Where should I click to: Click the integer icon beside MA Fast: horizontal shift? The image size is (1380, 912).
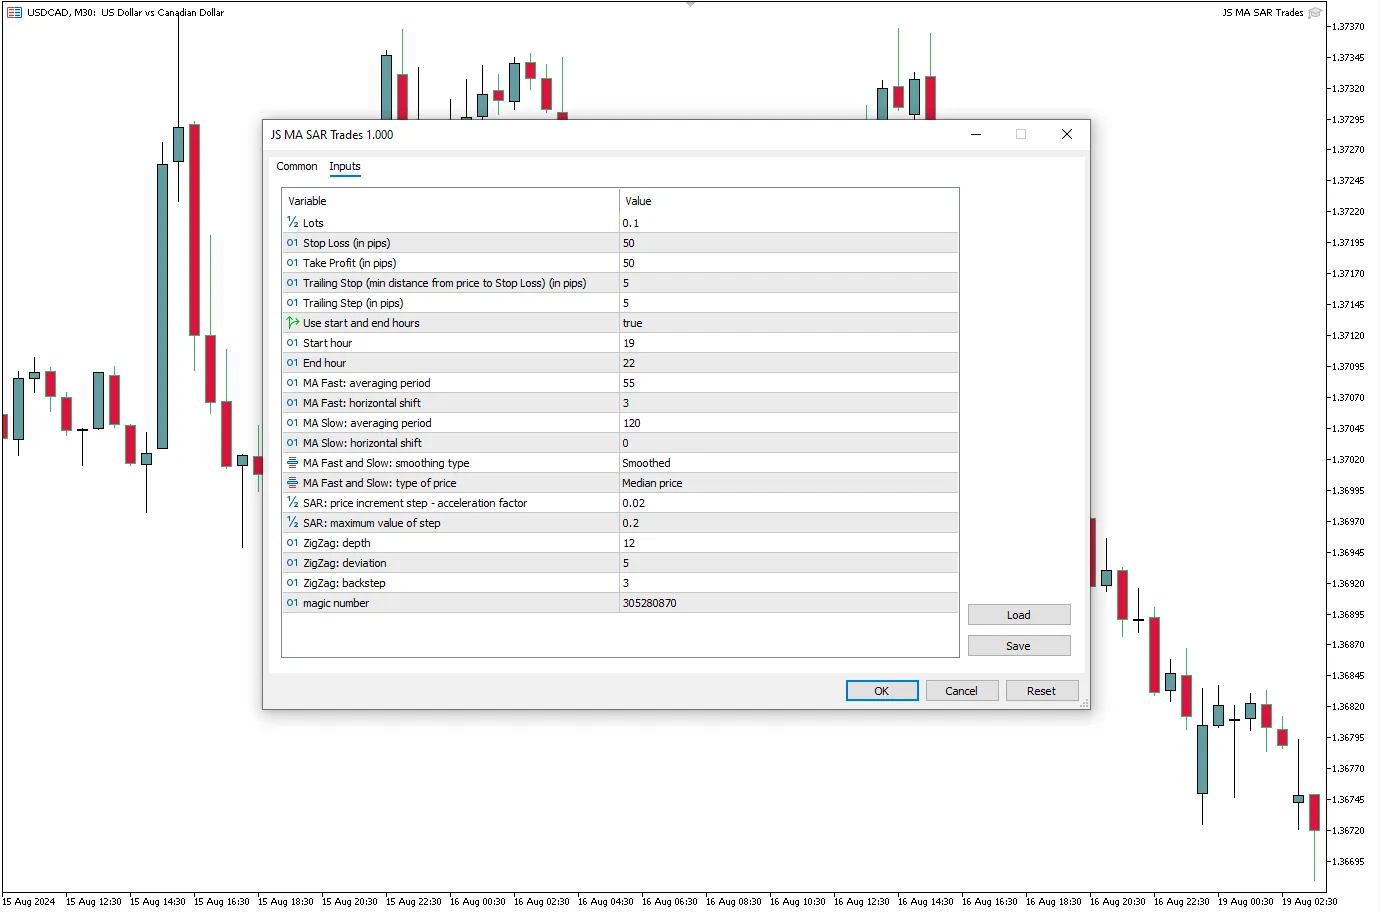coord(292,402)
